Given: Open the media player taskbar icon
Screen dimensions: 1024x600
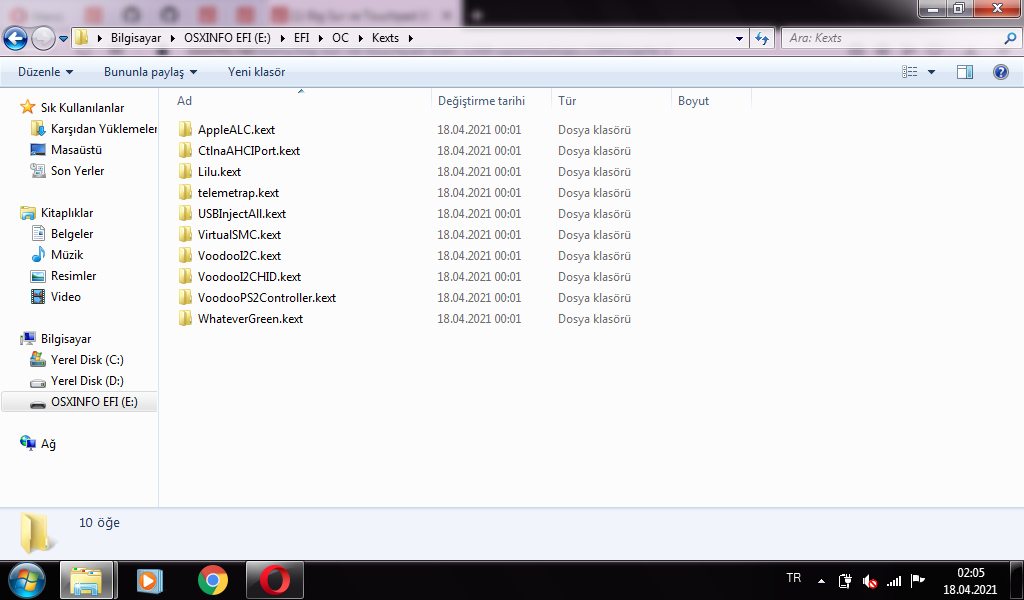Looking at the screenshot, I should click(149, 580).
